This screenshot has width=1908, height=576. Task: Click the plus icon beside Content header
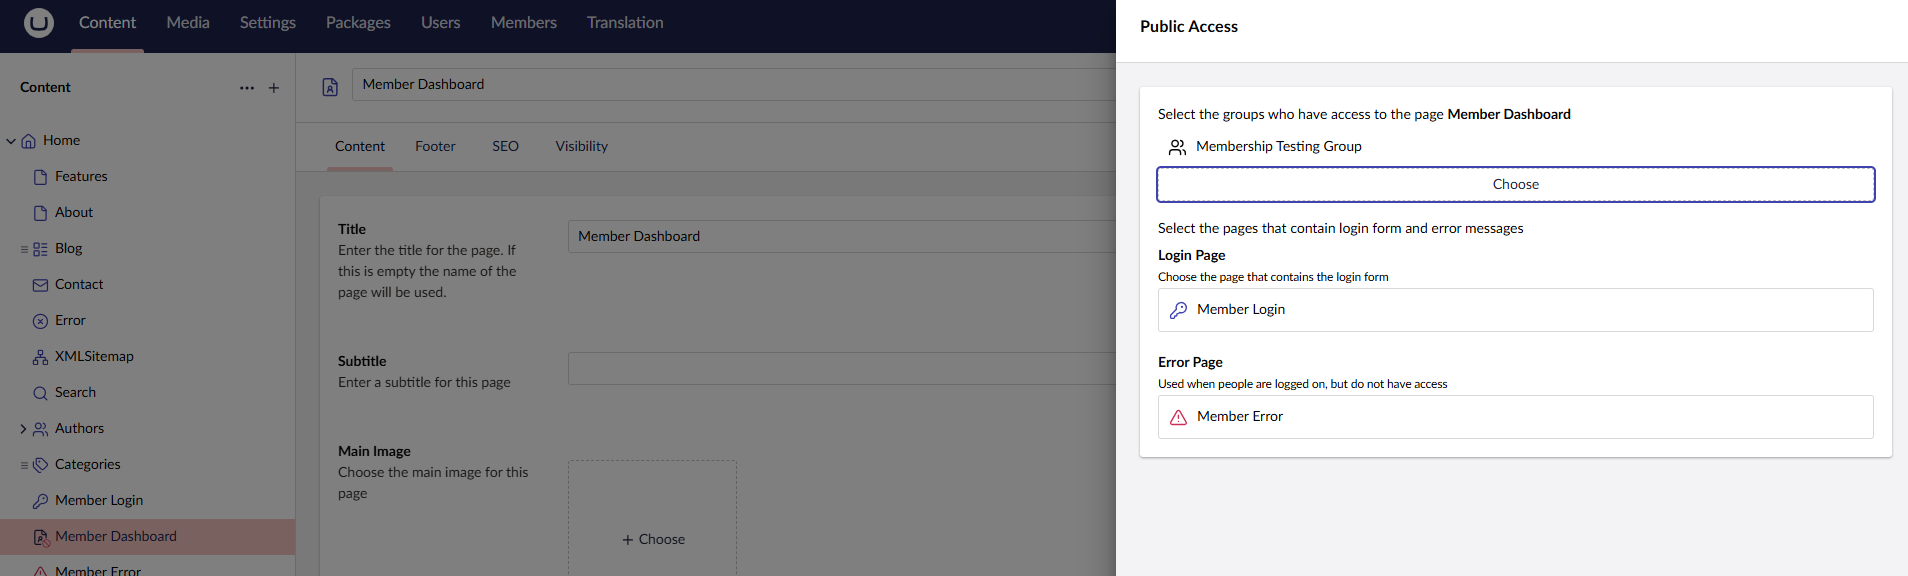[274, 88]
